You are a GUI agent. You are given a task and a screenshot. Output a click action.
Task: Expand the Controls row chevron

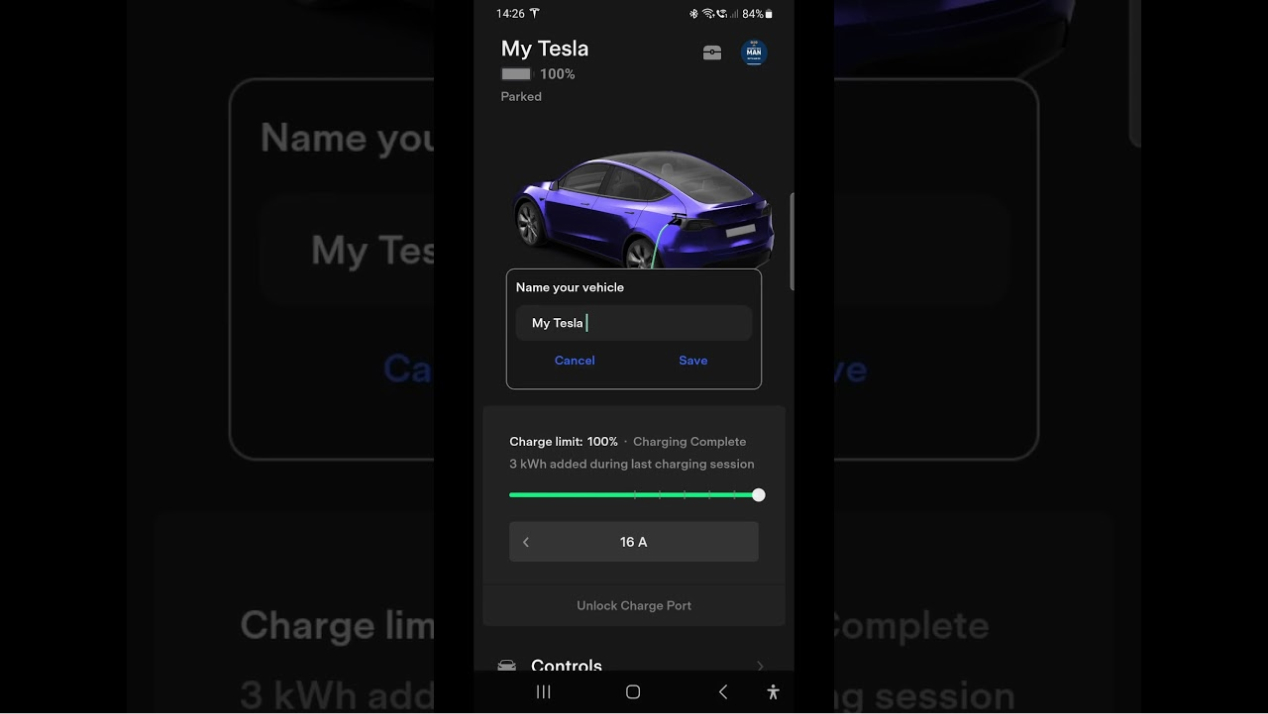coord(760,666)
